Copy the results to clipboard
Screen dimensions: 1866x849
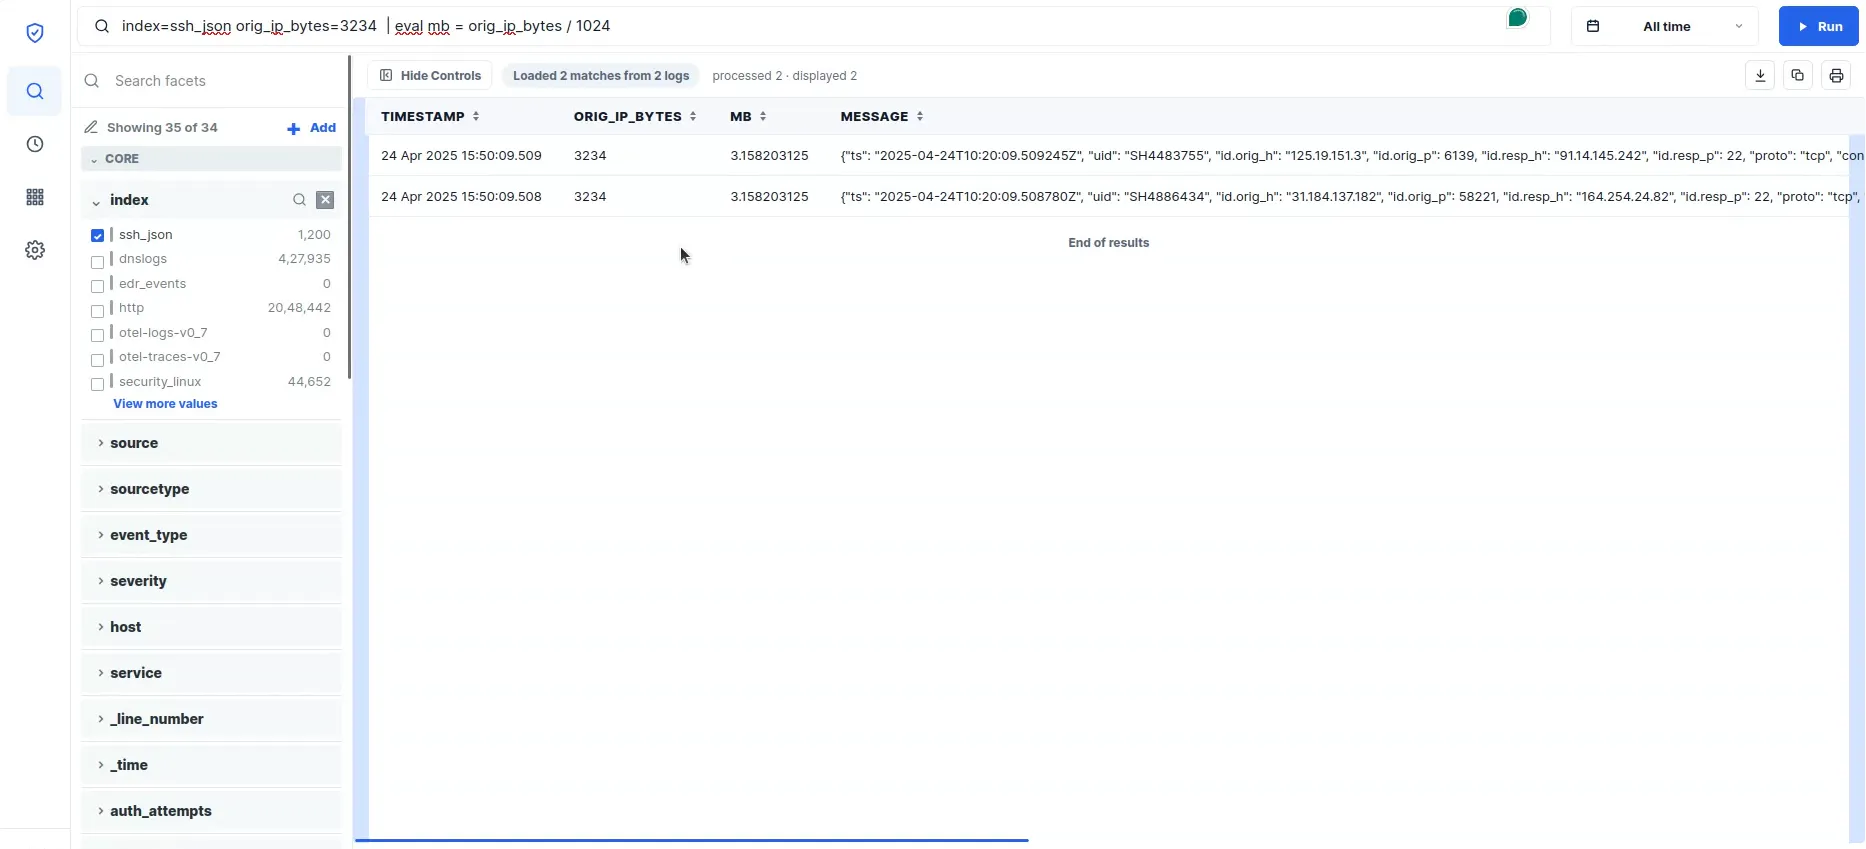pos(1798,75)
